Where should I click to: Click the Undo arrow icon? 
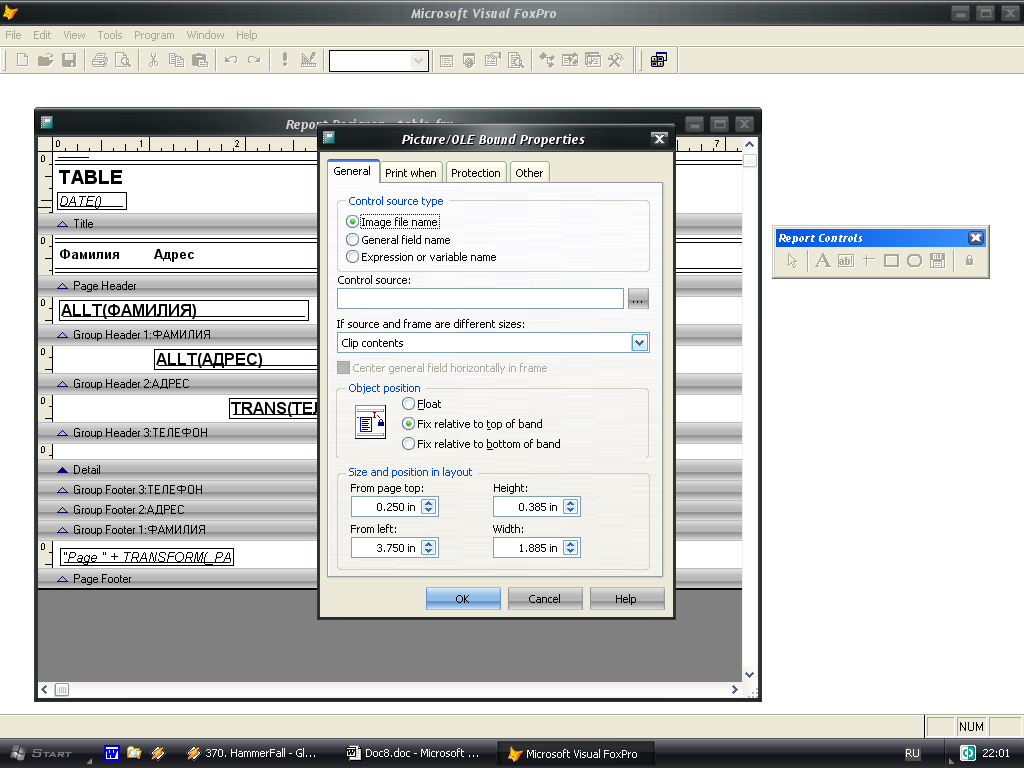231,60
